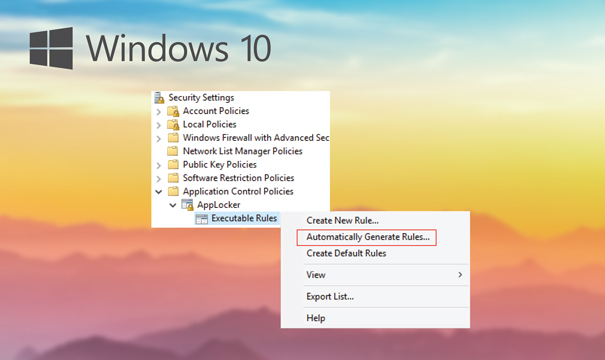Expand the Account Policies node
Image resolution: width=605 pixels, height=360 pixels.
tap(159, 112)
